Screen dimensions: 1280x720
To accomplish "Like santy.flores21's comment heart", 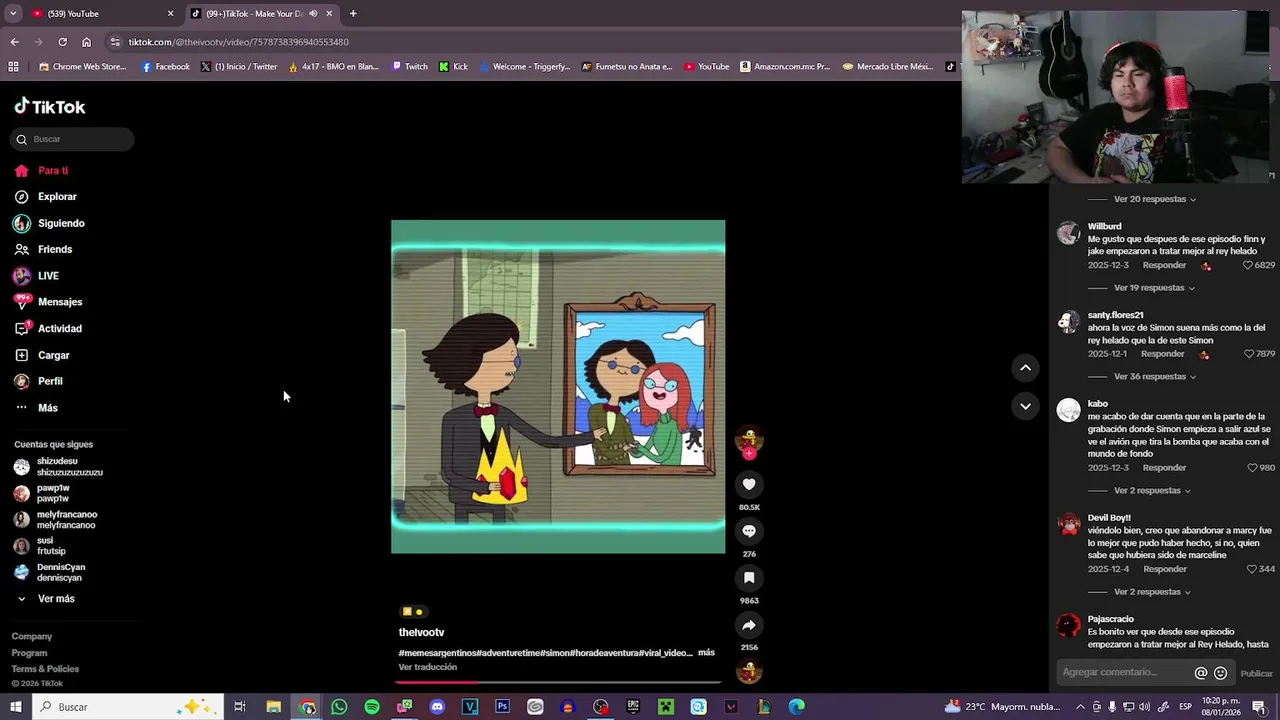I will (1248, 354).
